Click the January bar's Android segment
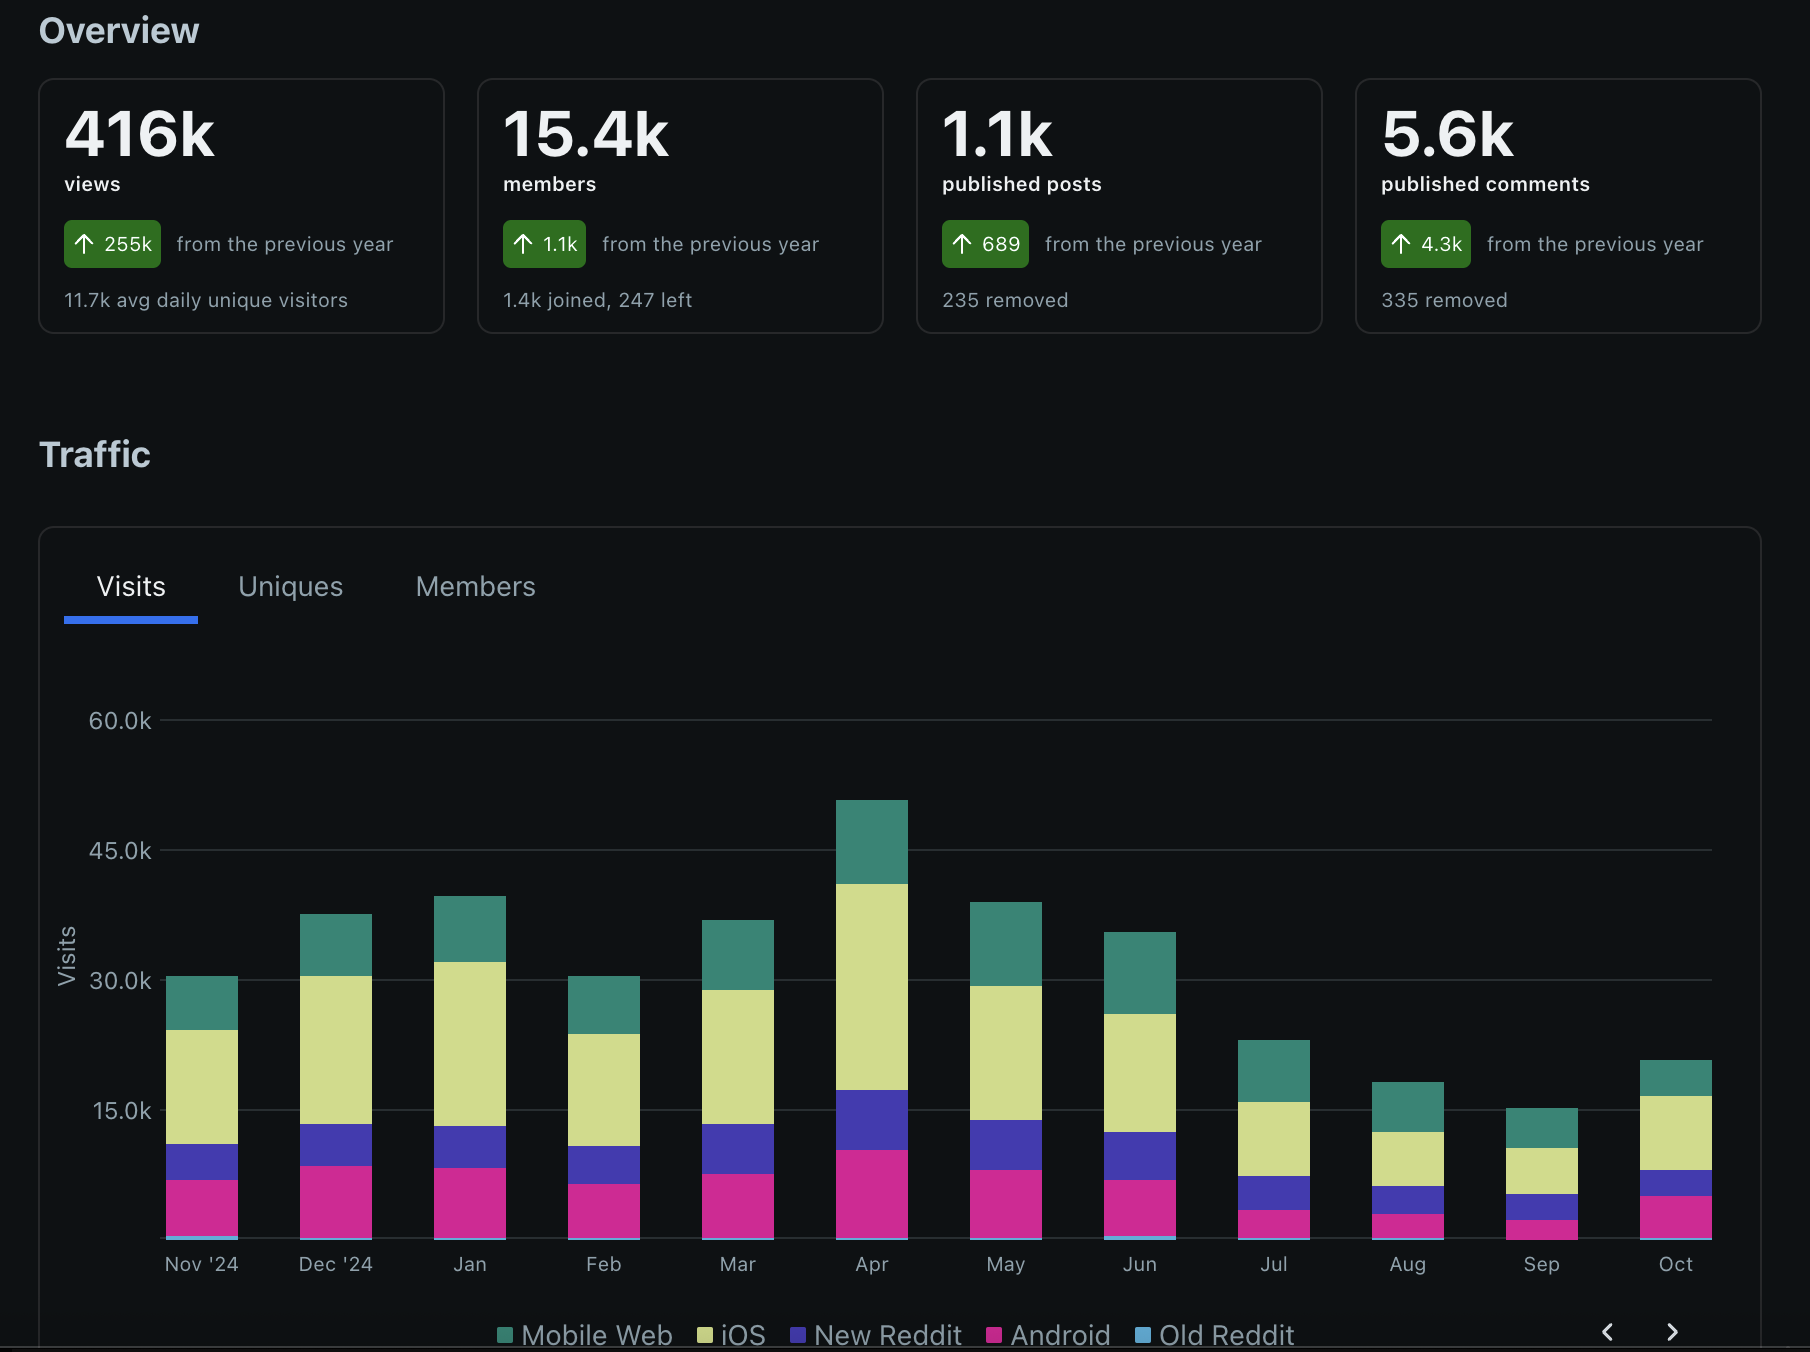Viewport: 1810px width, 1352px height. pyautogui.click(x=470, y=1202)
